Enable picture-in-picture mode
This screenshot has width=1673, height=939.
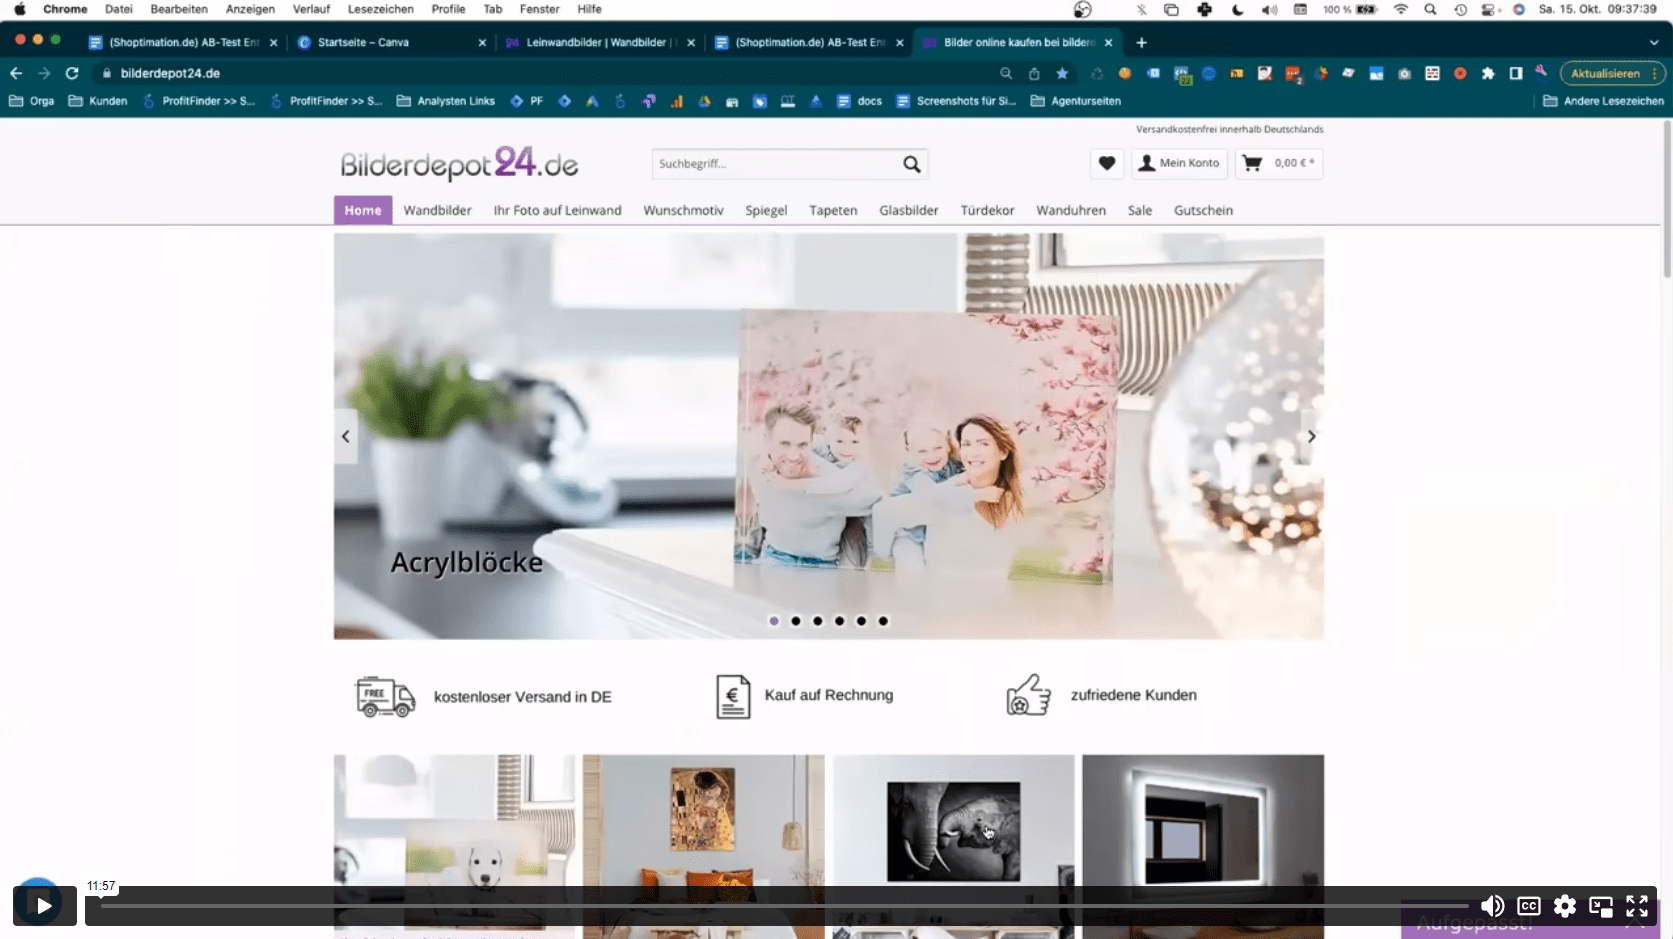pyautogui.click(x=1600, y=906)
